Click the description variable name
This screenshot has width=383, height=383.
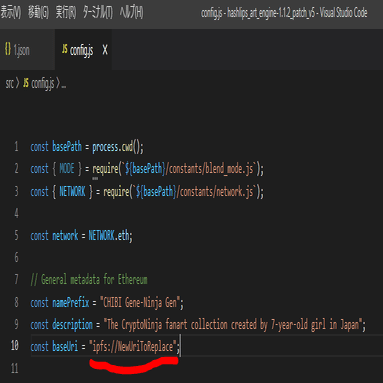coord(72,324)
